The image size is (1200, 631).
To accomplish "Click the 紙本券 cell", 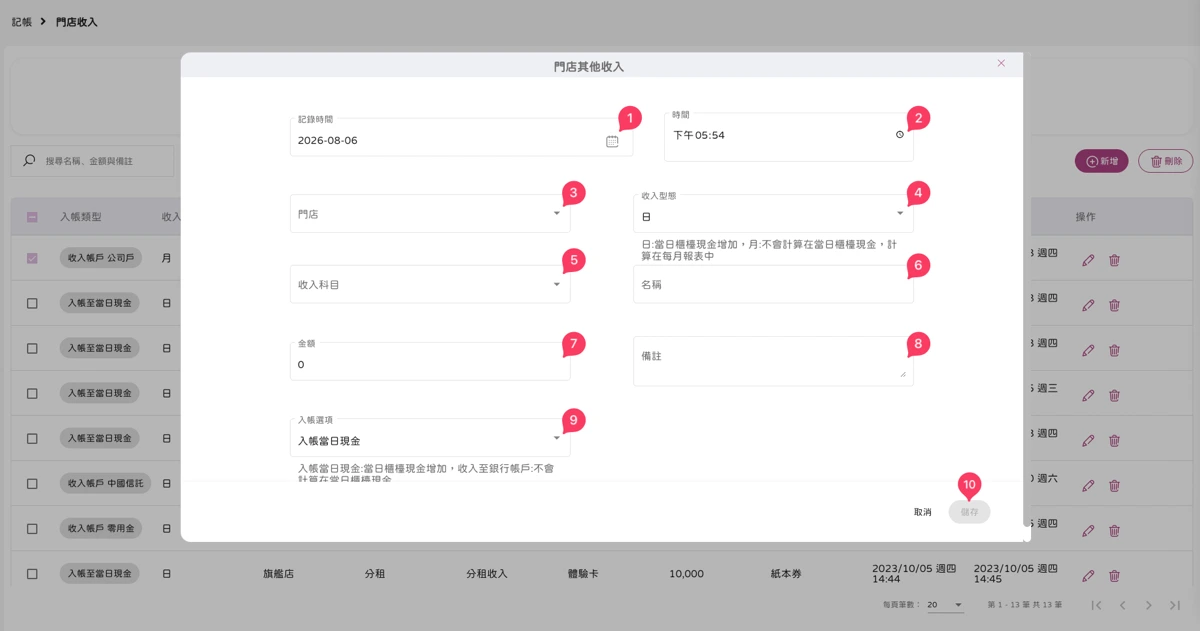I will coord(786,574).
